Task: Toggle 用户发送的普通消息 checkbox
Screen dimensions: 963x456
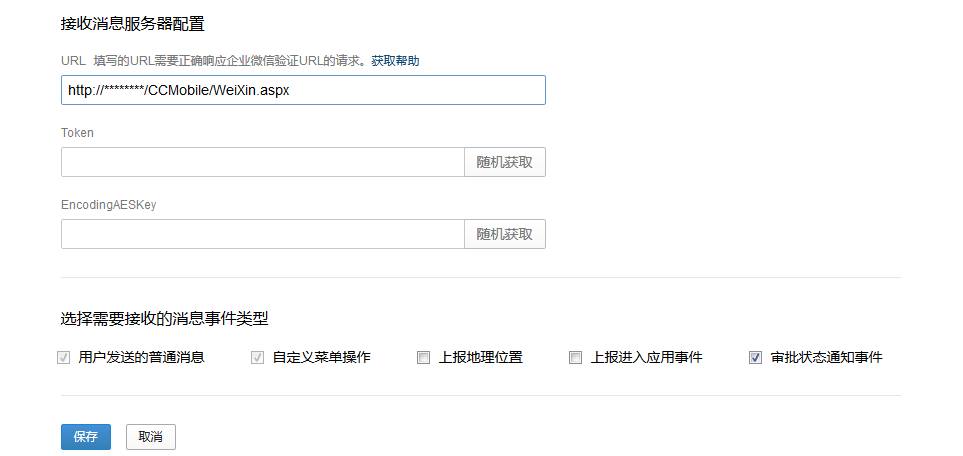Action: (x=63, y=358)
